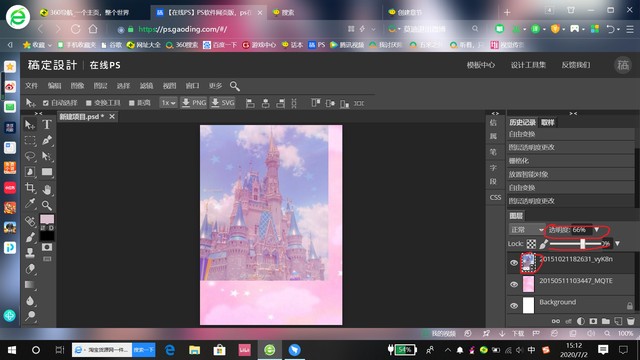
Task: Open the fill slider dropdown arrow
Action: pos(618,244)
